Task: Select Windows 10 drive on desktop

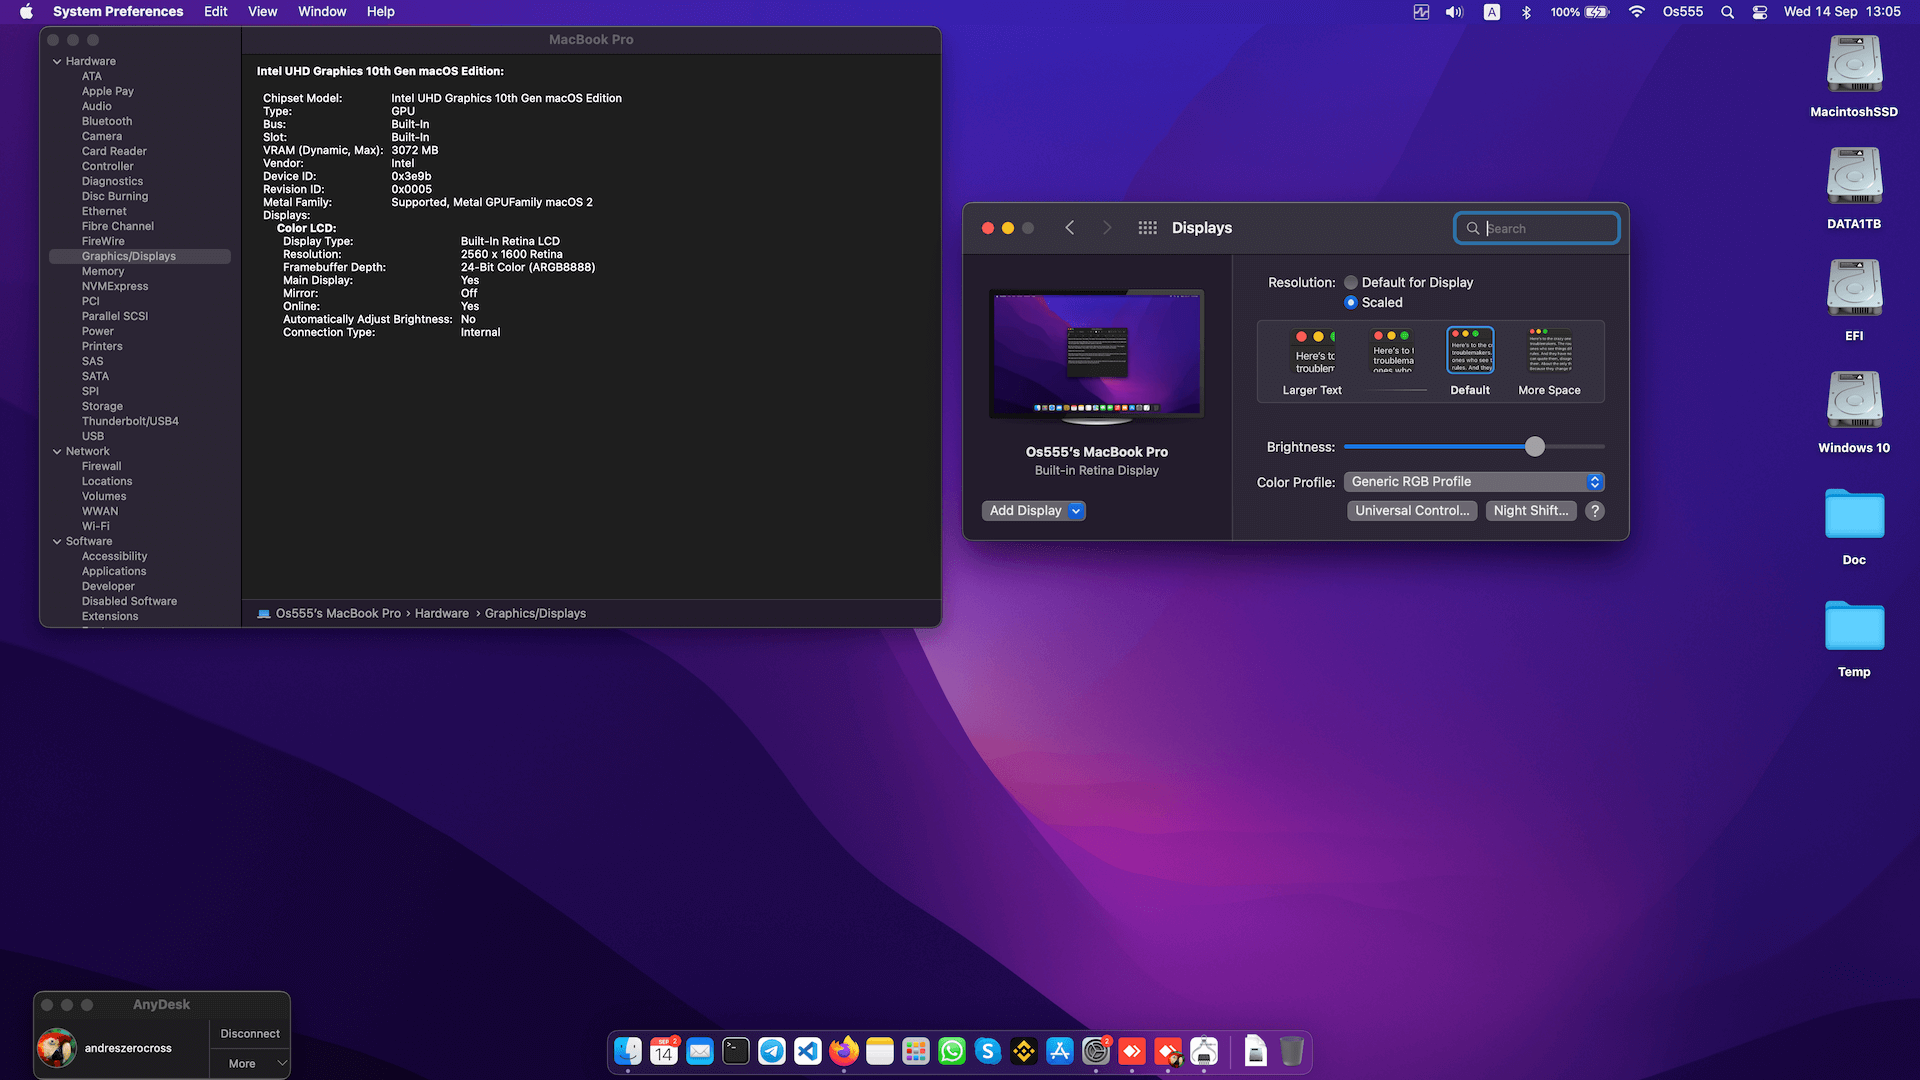Action: [1854, 412]
